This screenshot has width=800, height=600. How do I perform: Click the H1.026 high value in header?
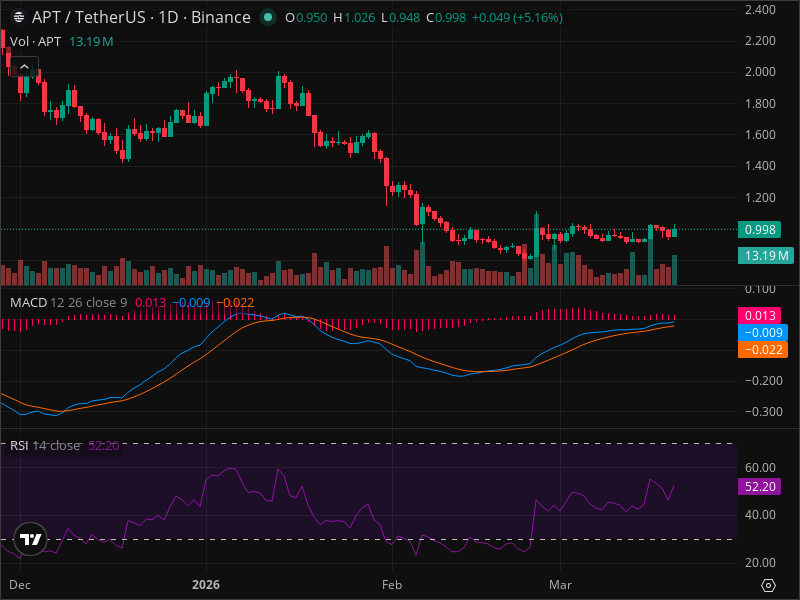pyautogui.click(x=354, y=18)
